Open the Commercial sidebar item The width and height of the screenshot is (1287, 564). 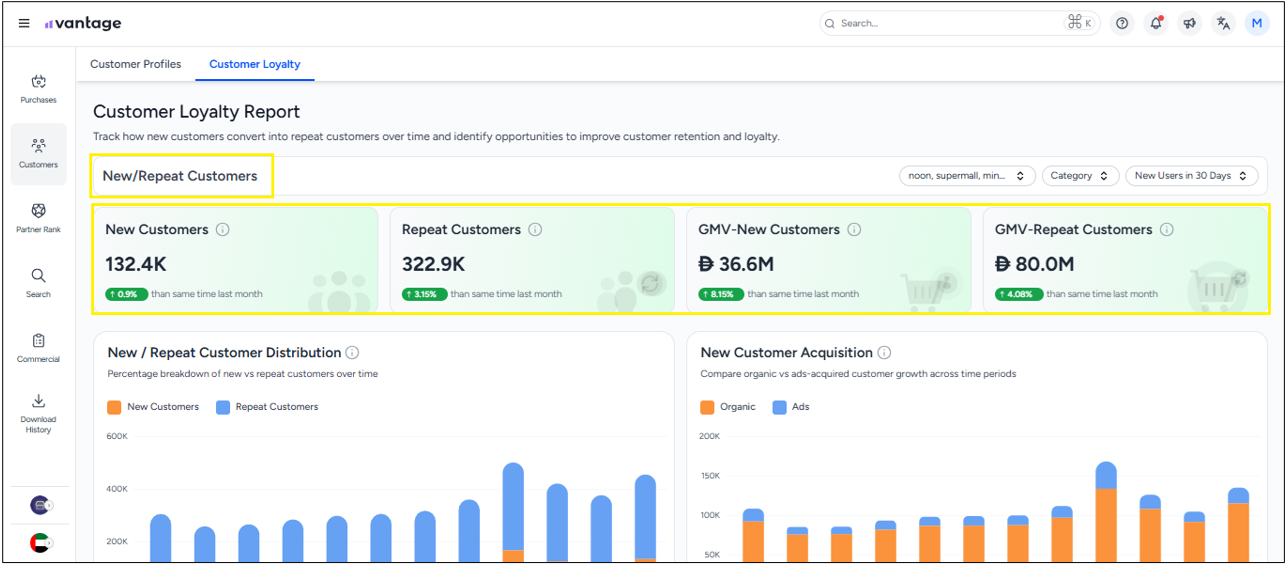(38, 348)
